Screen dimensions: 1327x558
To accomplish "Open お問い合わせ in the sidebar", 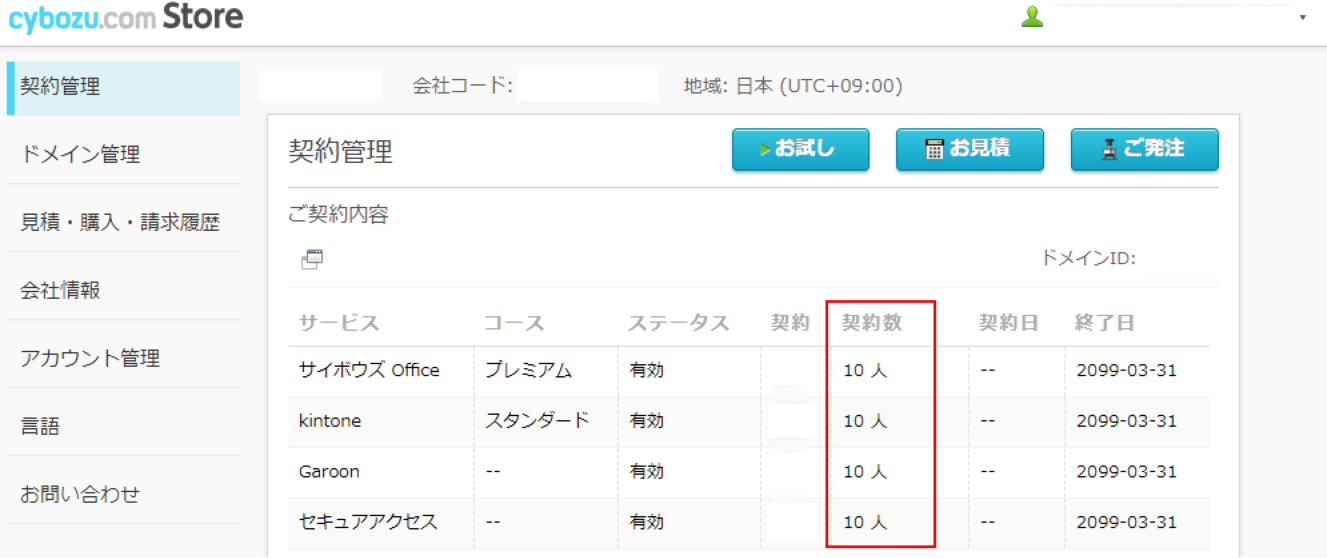I will click(x=80, y=494).
